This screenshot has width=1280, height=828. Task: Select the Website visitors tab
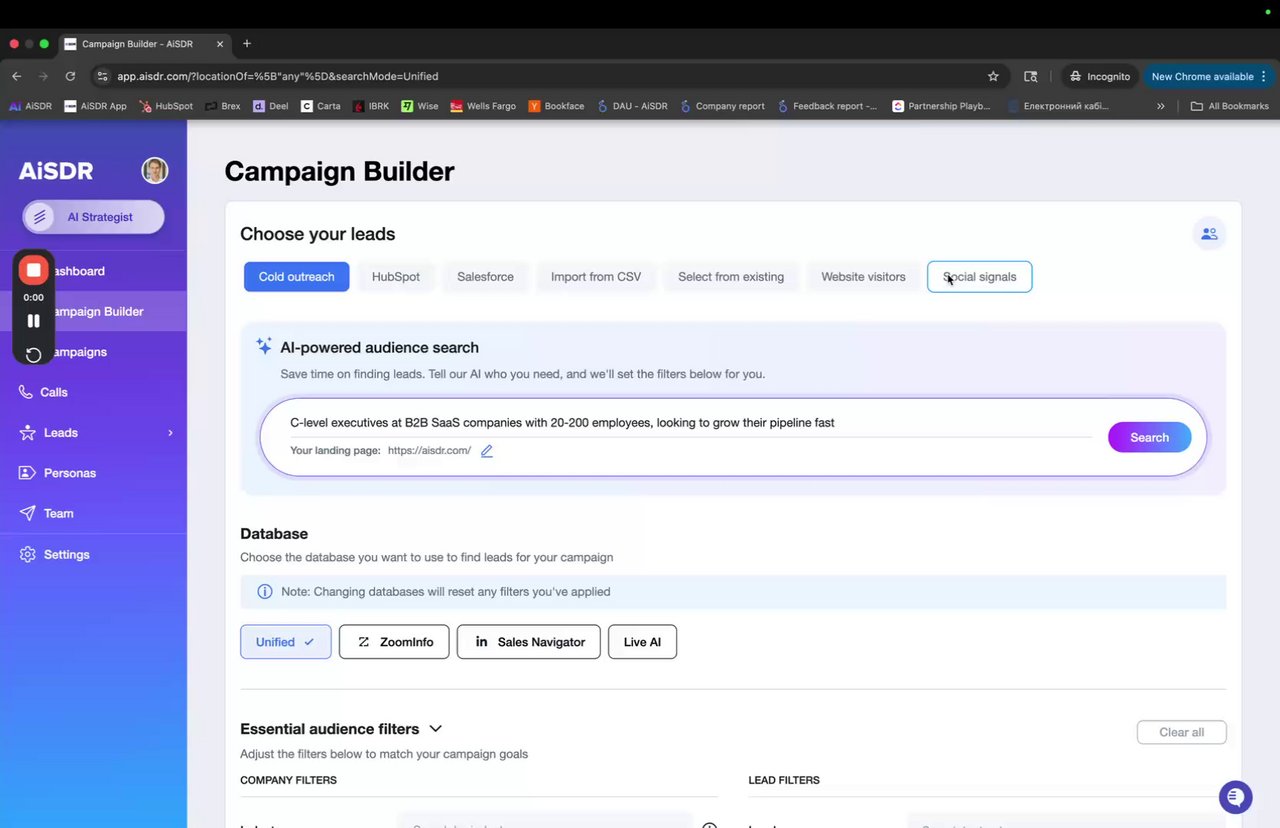coord(863,277)
